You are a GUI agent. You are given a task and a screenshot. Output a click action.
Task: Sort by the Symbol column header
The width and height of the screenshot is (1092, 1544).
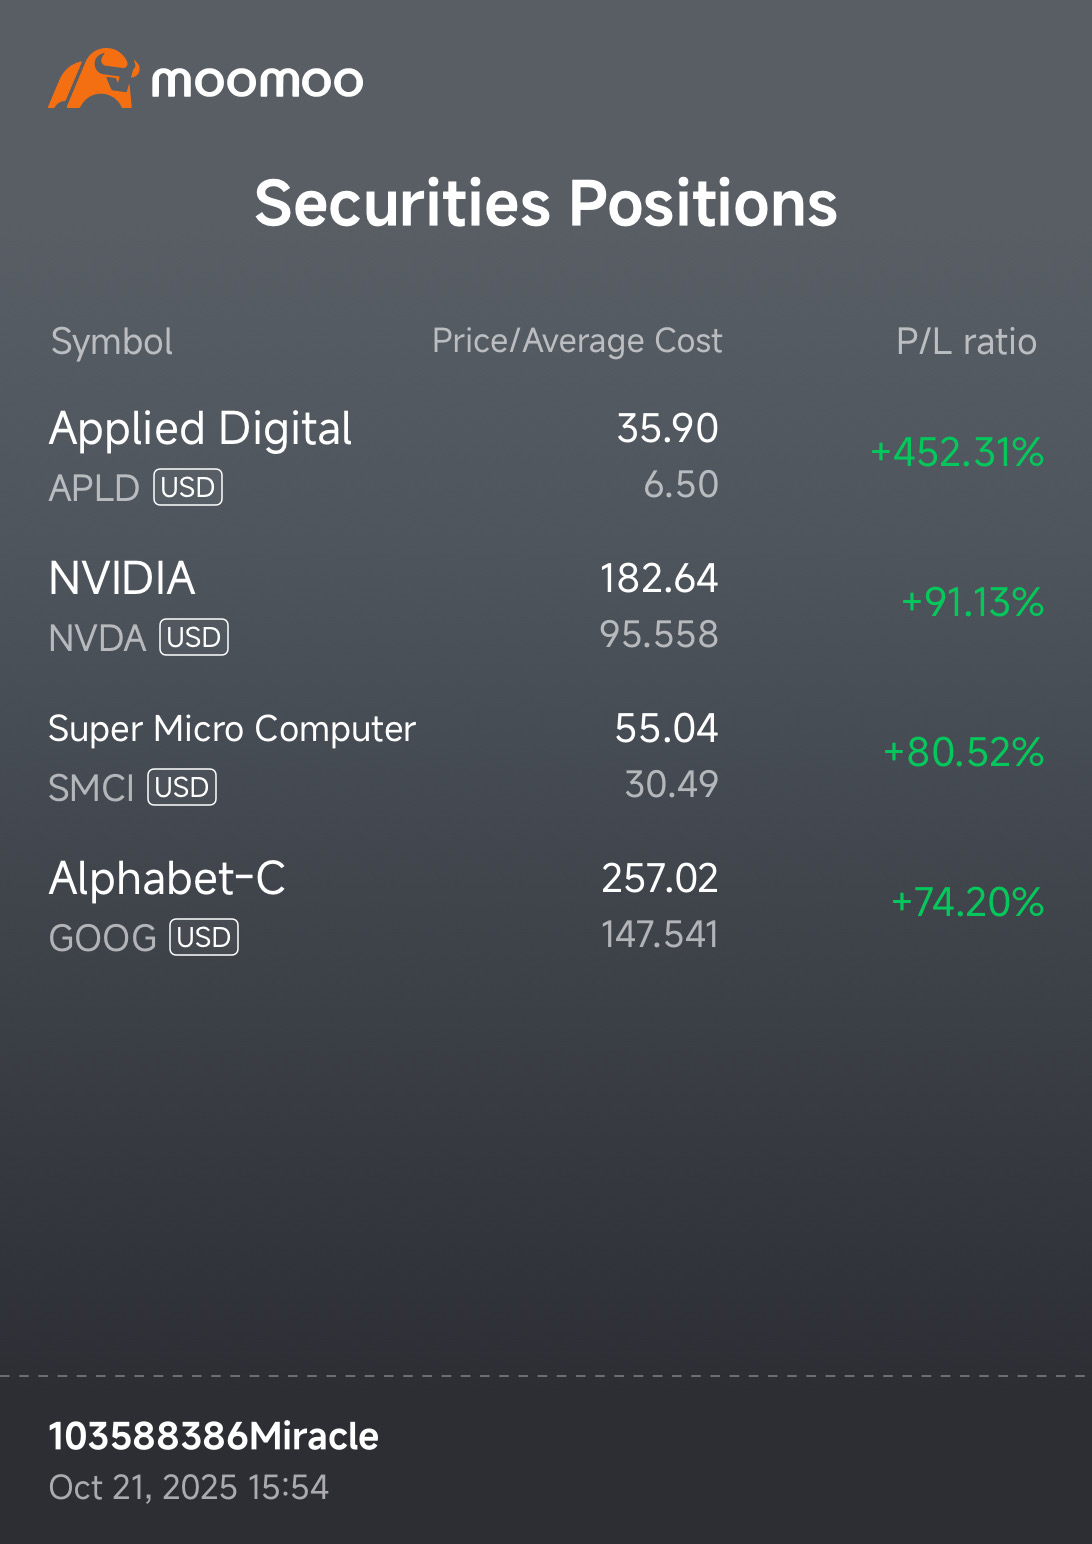pos(112,342)
